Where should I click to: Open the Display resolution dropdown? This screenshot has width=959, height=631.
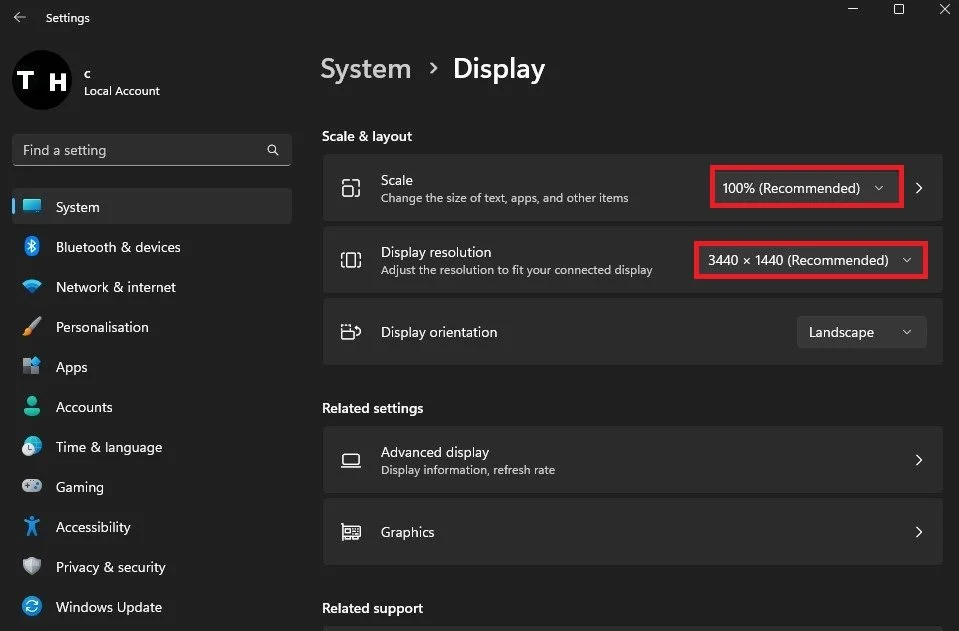(810, 260)
